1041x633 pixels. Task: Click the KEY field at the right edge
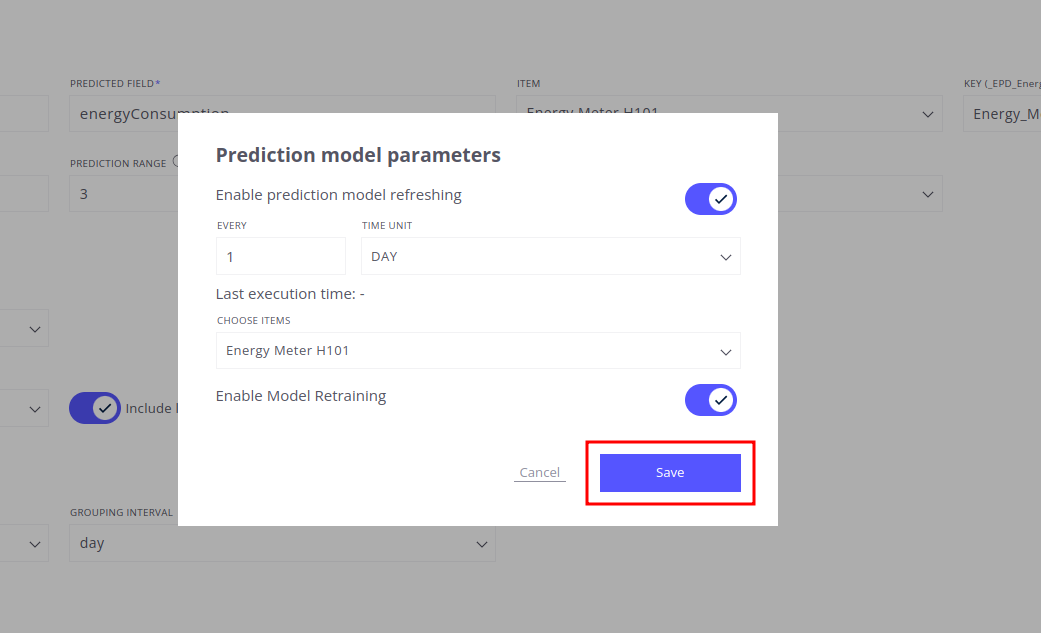click(x=1002, y=114)
